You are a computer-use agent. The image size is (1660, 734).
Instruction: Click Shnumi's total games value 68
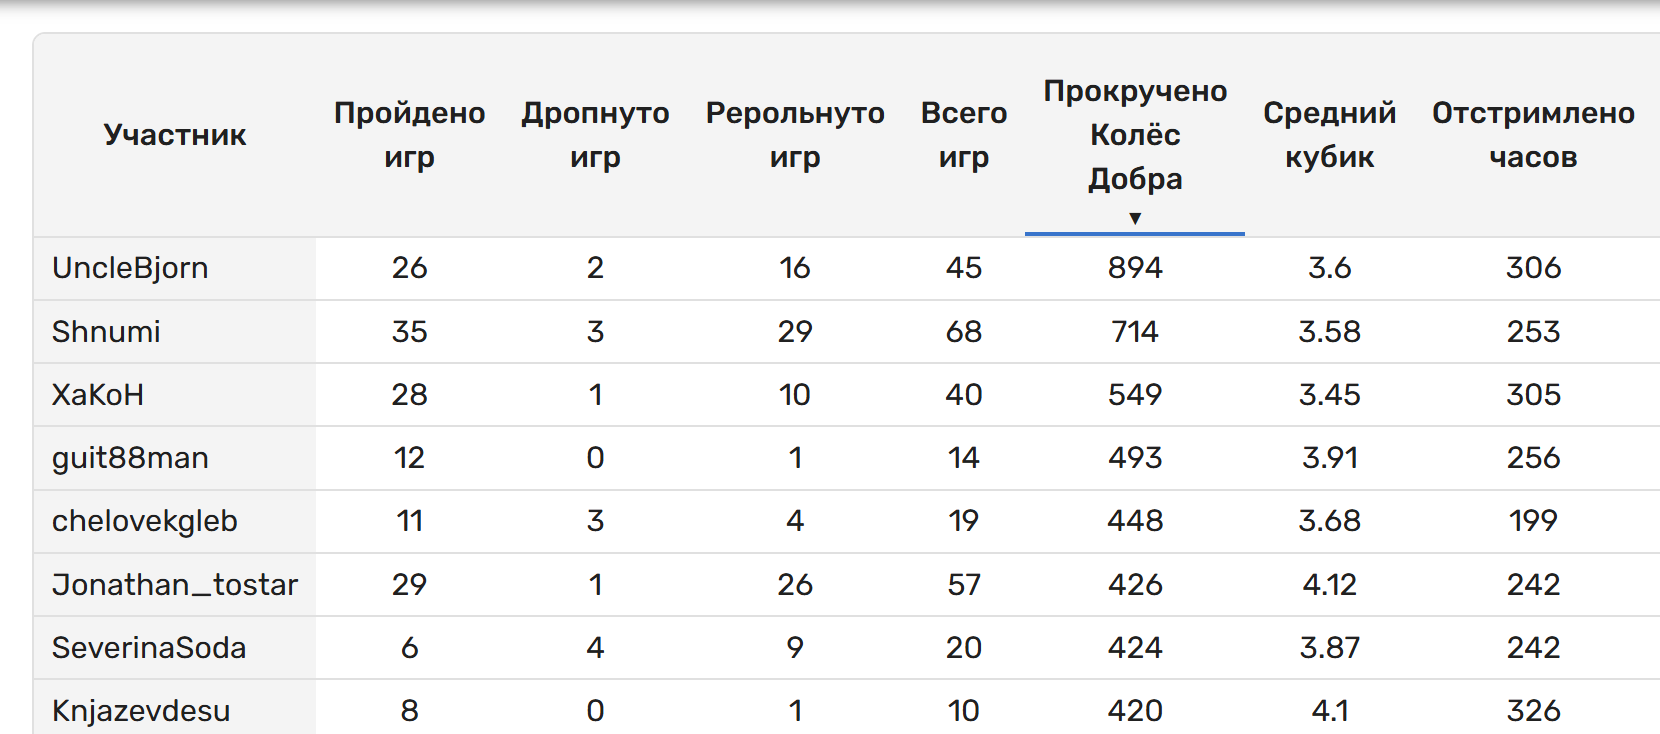tap(964, 332)
